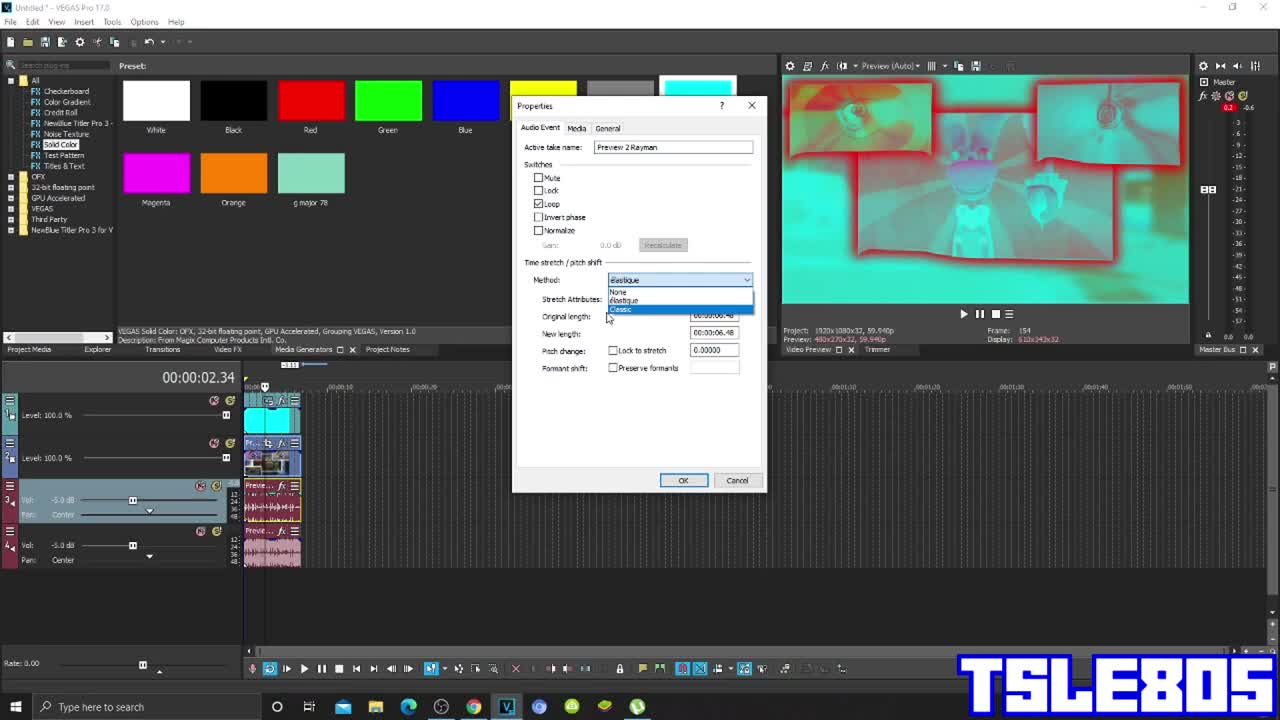Expand the OFX folder node
The image size is (1280, 720).
[11, 177]
